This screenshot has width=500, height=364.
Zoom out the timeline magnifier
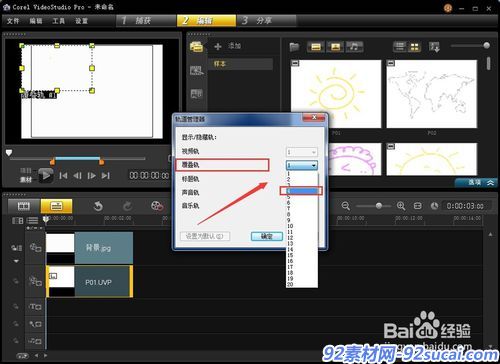point(346,206)
